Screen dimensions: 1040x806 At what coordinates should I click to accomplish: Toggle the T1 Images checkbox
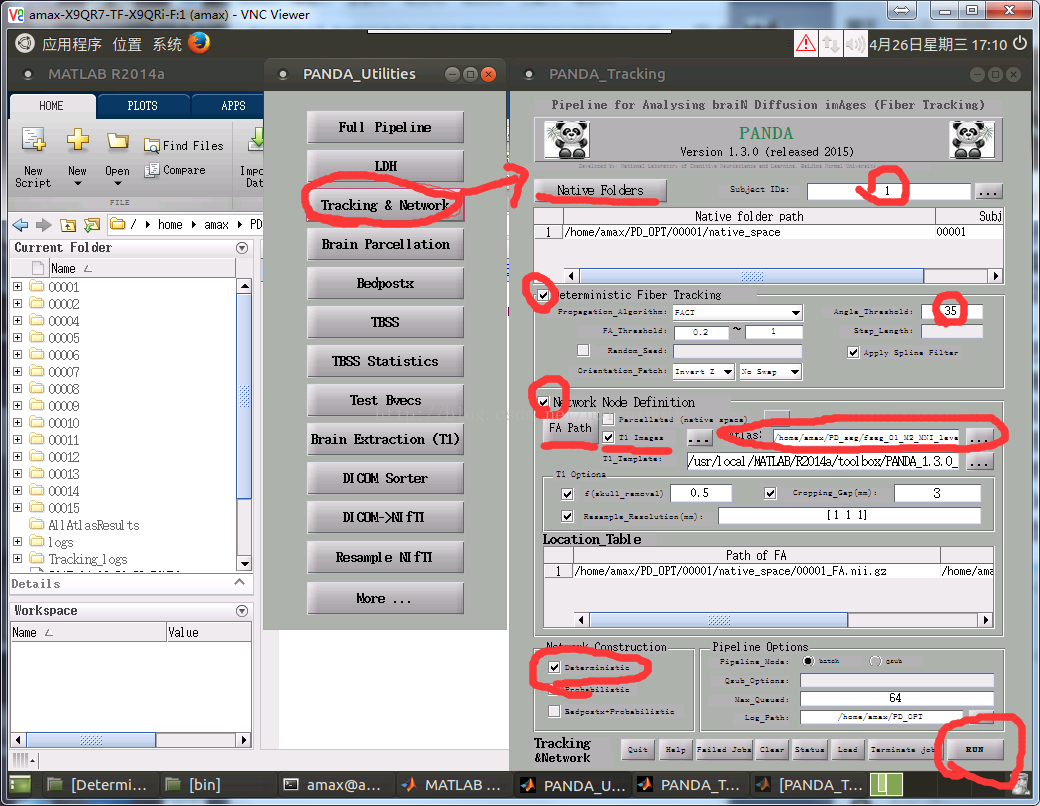pos(608,437)
